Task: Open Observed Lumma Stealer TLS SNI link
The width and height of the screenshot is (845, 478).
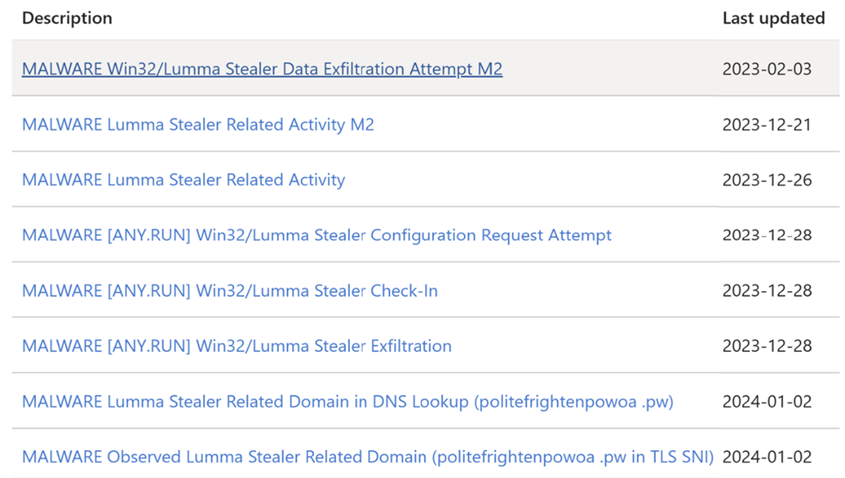Action: (367, 457)
